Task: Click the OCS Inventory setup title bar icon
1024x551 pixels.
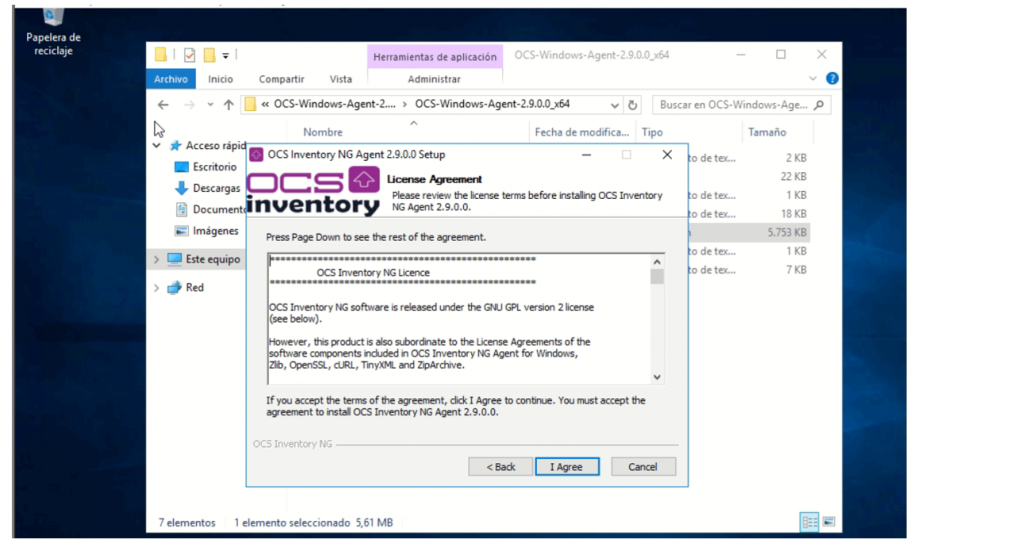Action: (x=256, y=155)
